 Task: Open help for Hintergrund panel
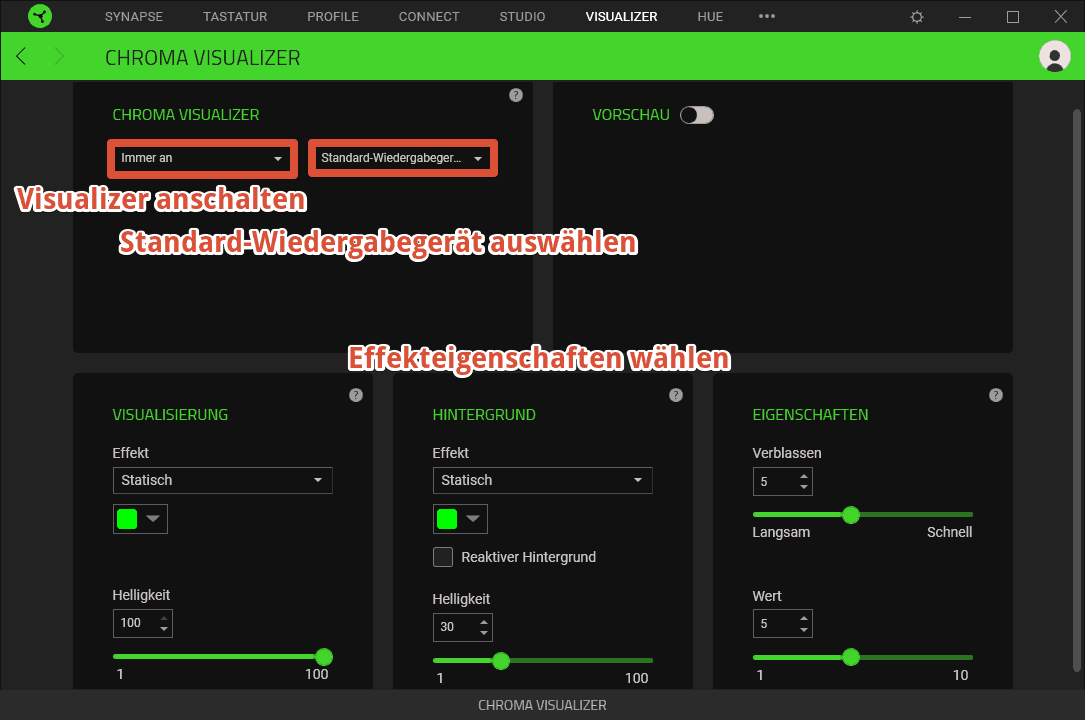pyautogui.click(x=676, y=395)
